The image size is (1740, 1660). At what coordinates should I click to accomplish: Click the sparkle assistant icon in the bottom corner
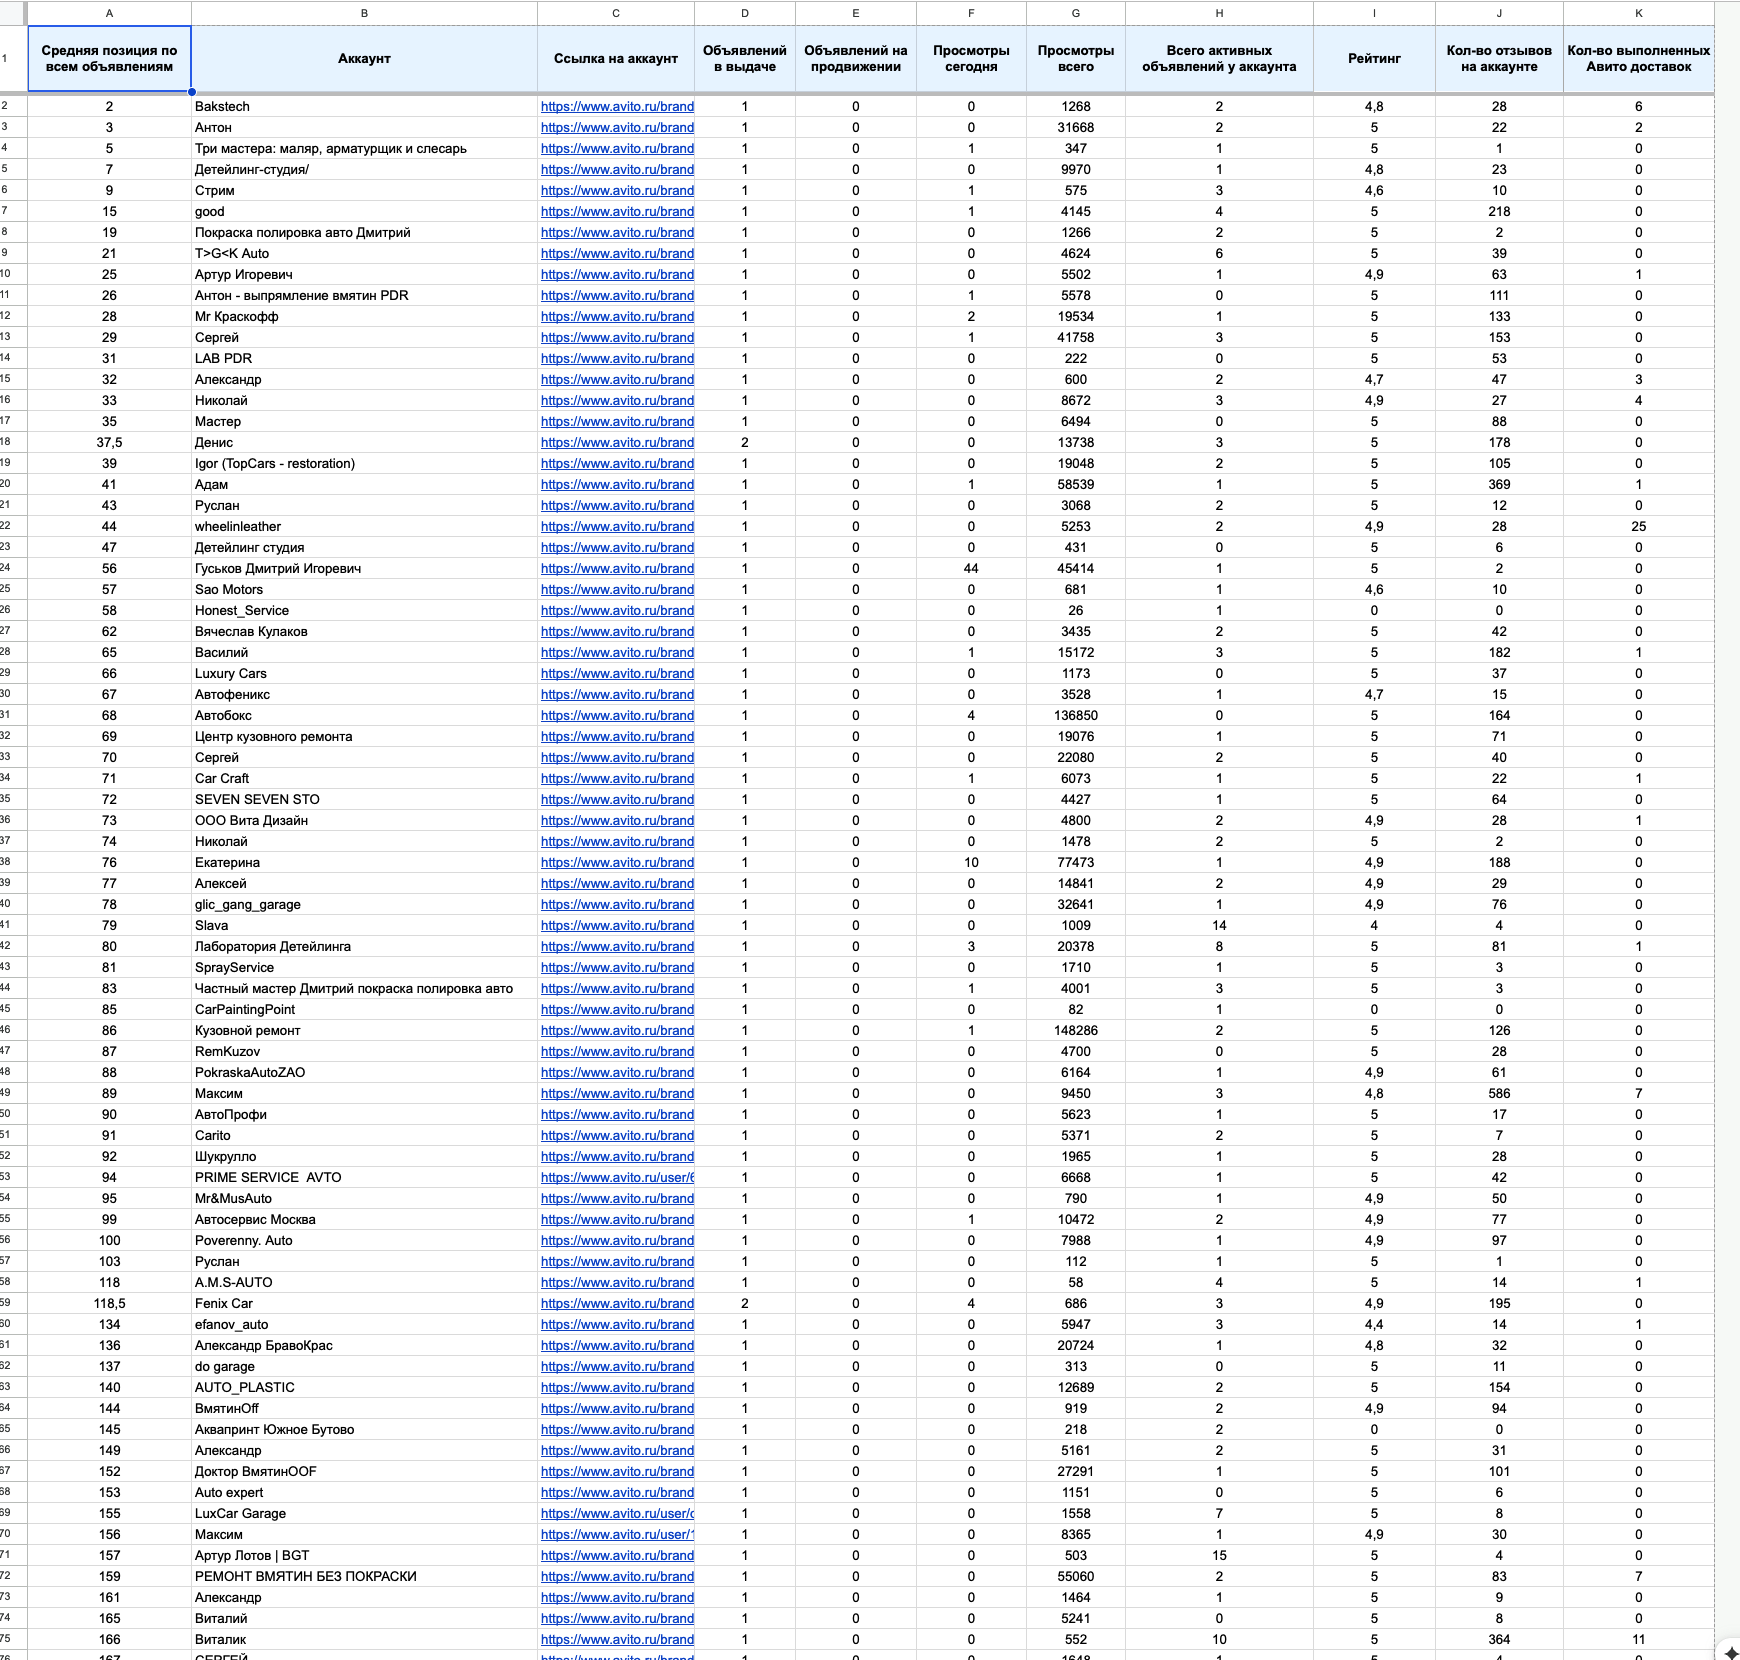coord(1730,1651)
